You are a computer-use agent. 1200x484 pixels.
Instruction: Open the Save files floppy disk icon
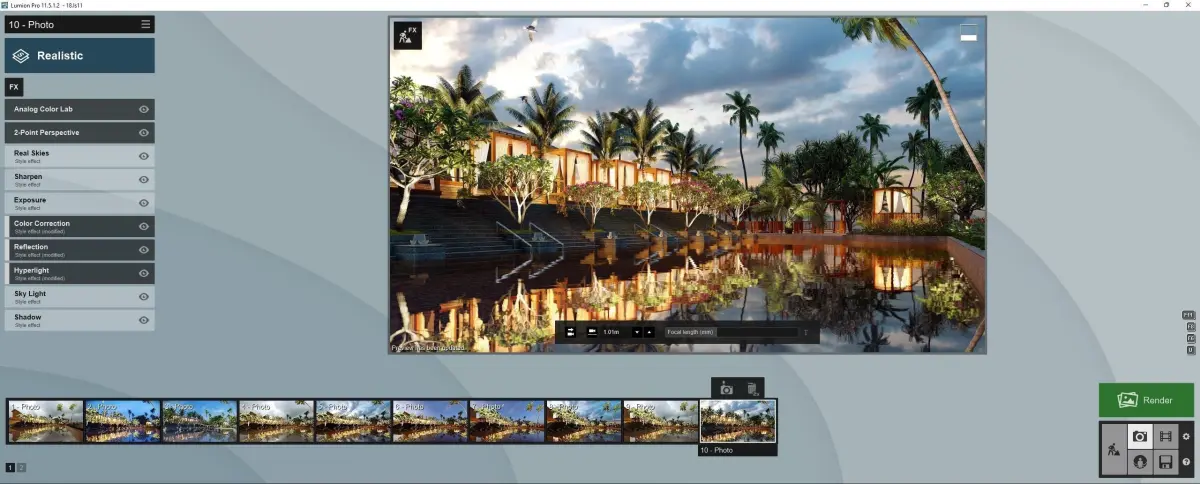tap(1166, 462)
